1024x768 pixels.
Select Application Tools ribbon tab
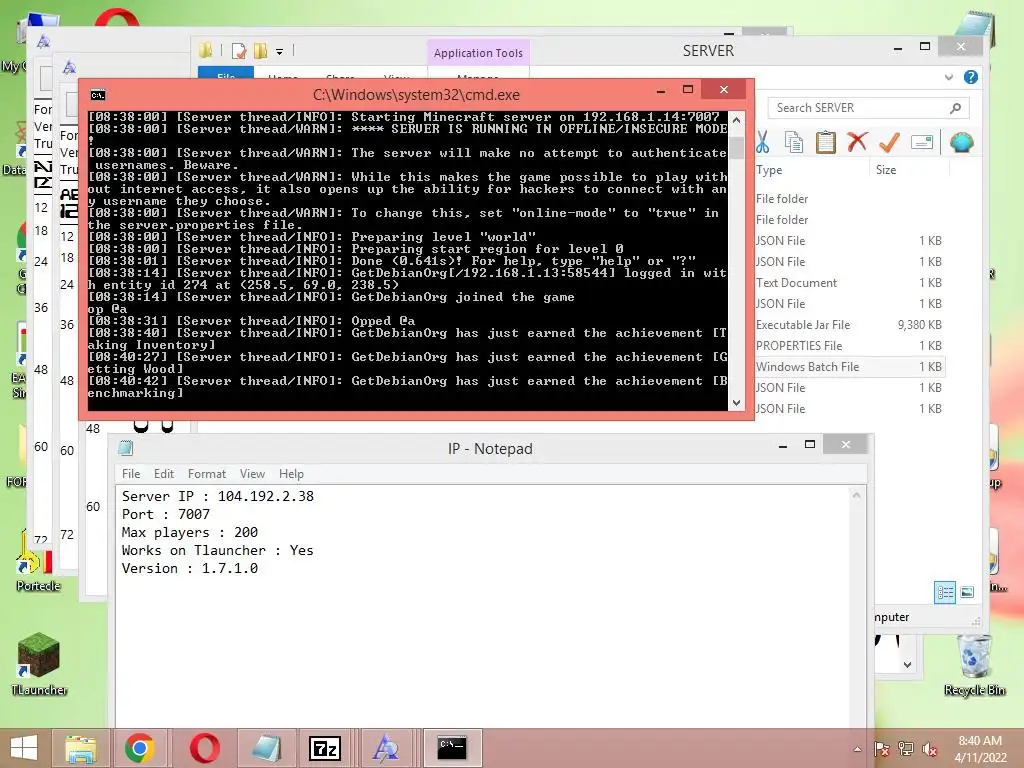click(x=478, y=53)
